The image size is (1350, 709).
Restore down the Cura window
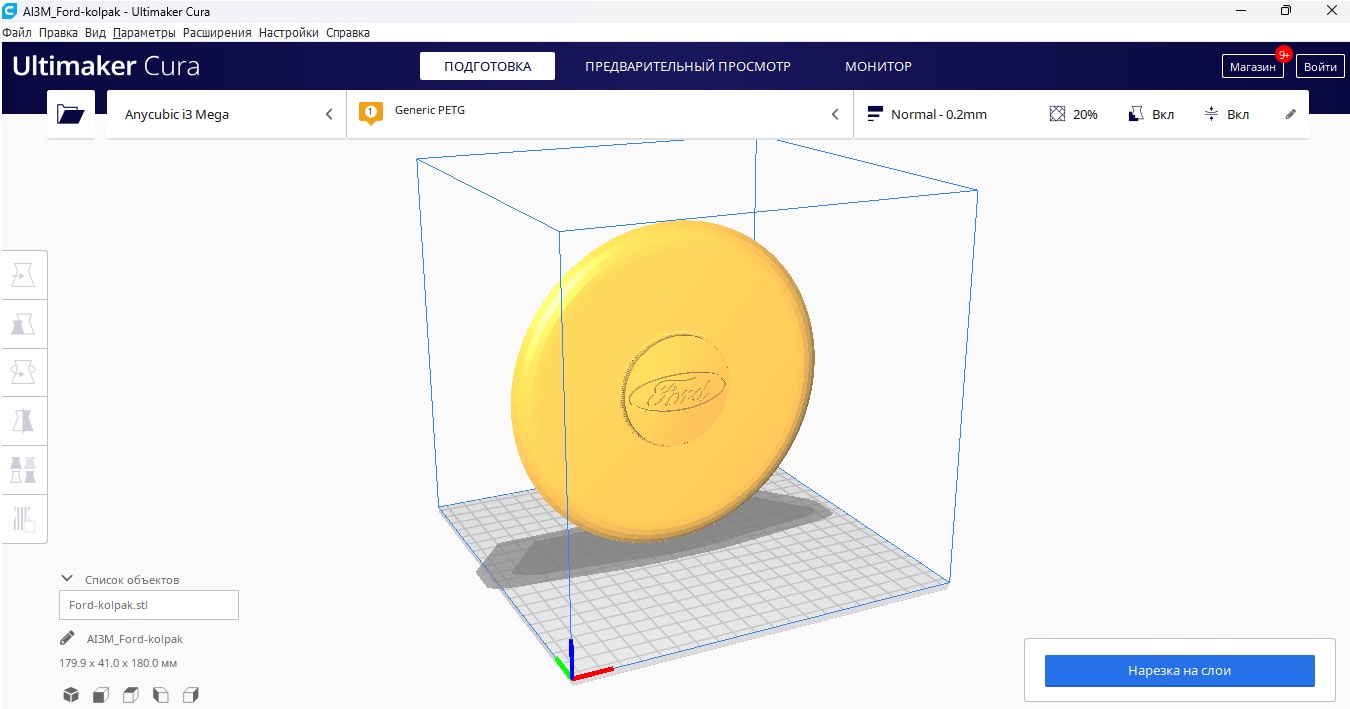tap(1286, 10)
